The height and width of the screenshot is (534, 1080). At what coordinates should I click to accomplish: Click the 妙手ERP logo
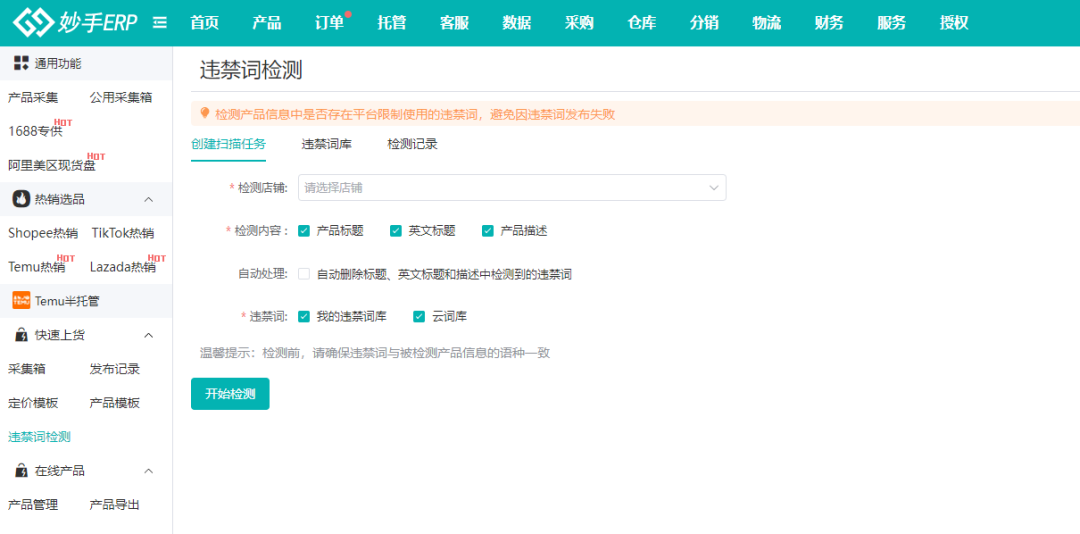75,23
